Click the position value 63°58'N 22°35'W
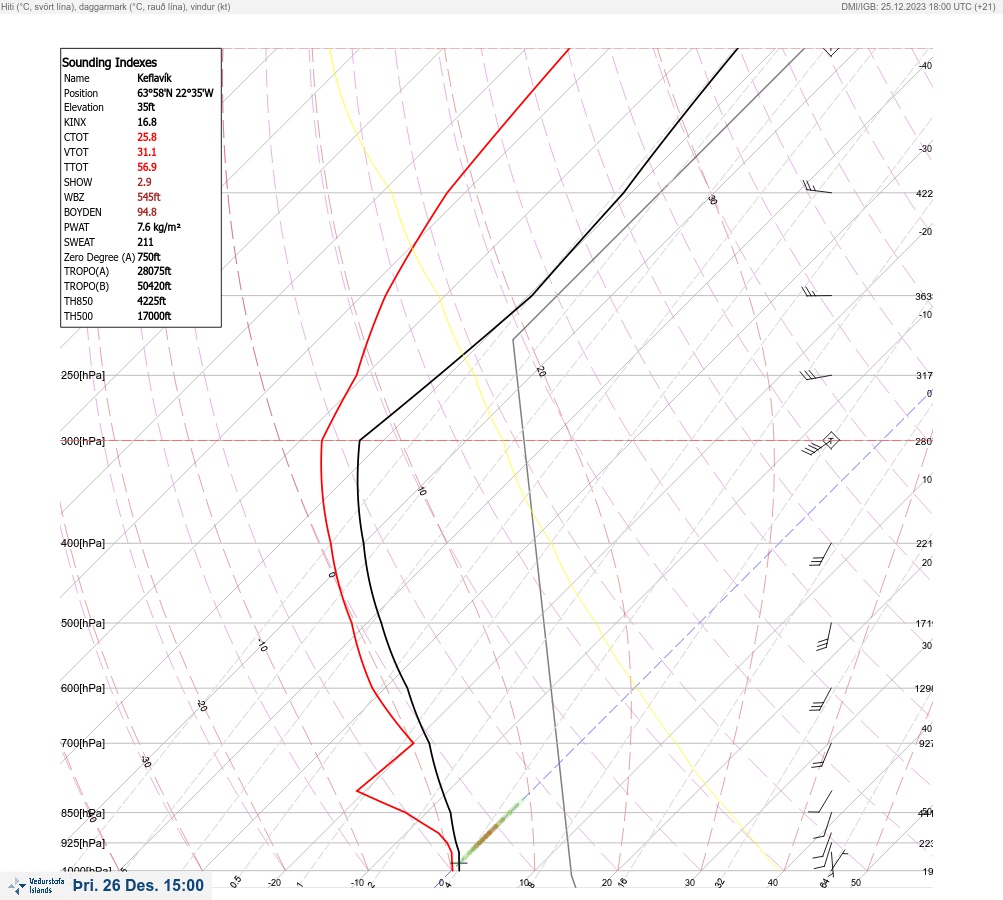 [x=175, y=93]
